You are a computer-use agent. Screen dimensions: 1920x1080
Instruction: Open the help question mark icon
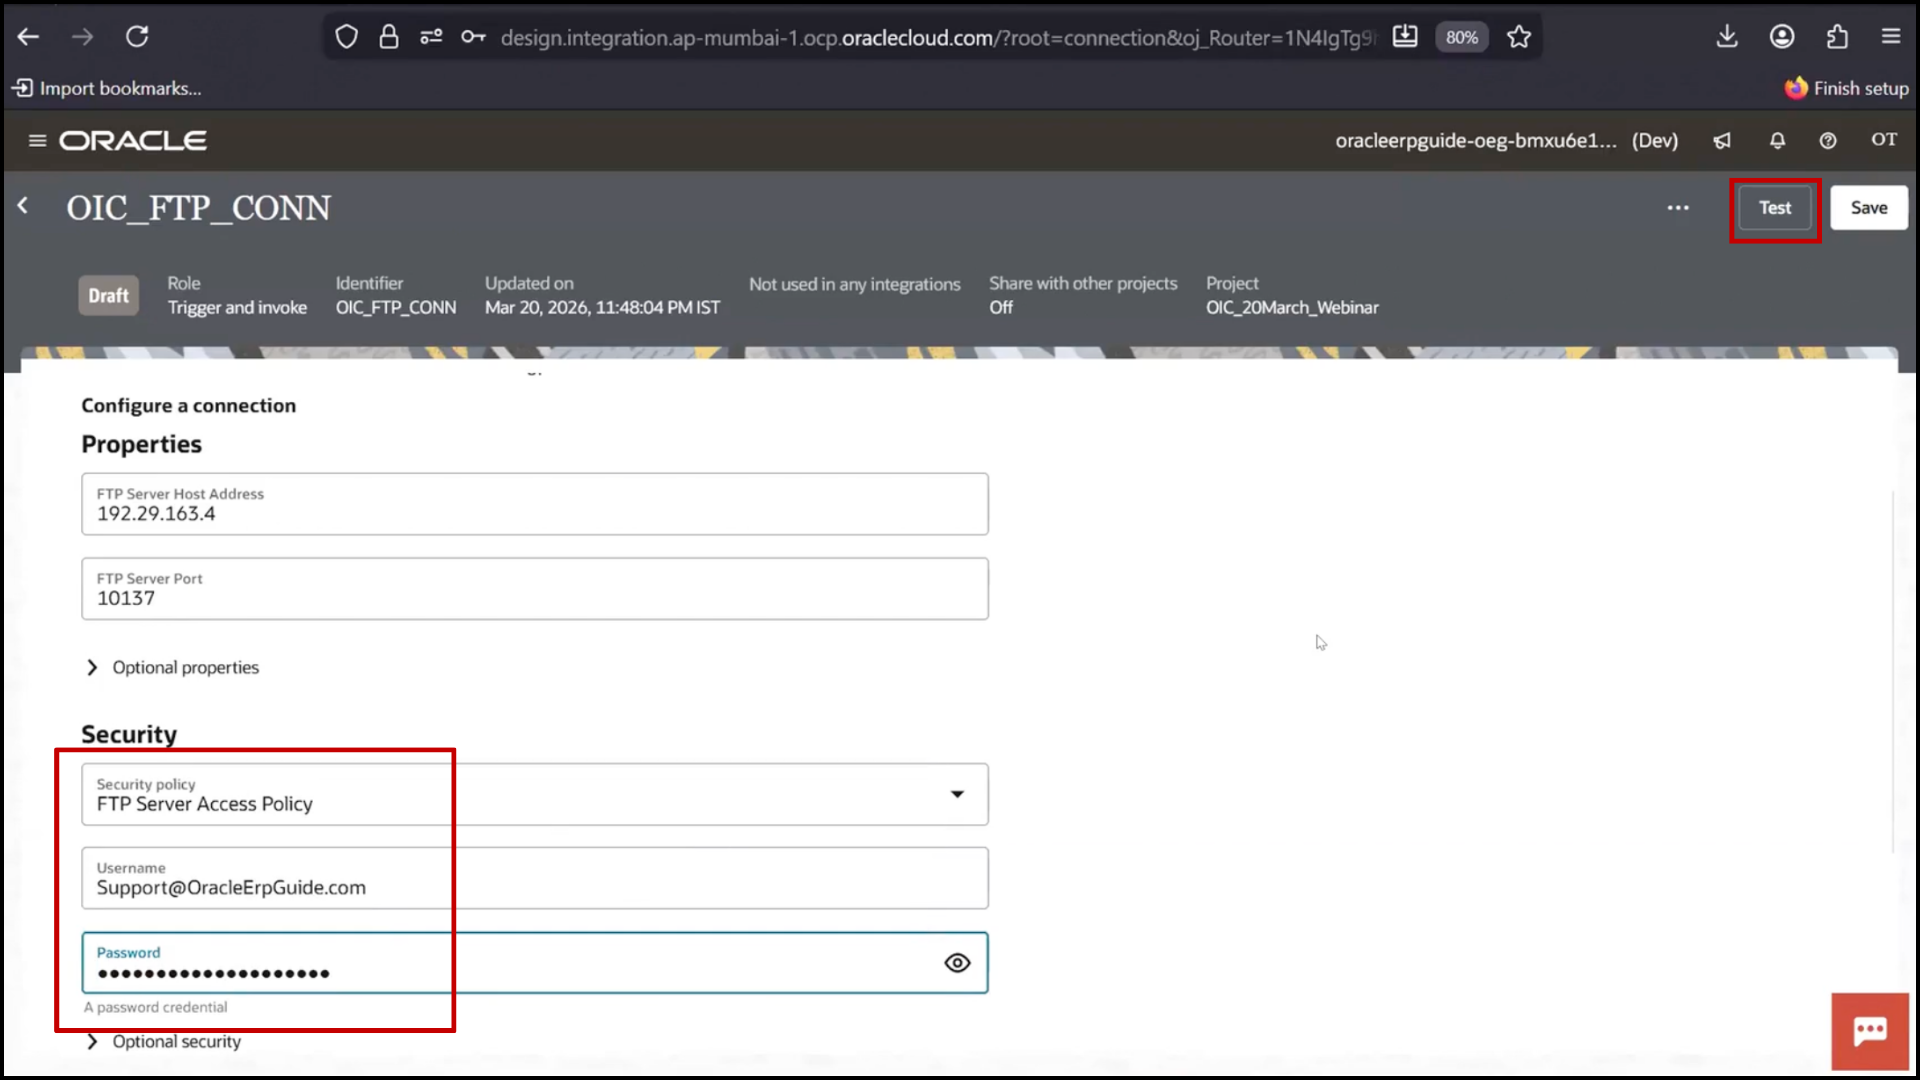coord(1828,141)
